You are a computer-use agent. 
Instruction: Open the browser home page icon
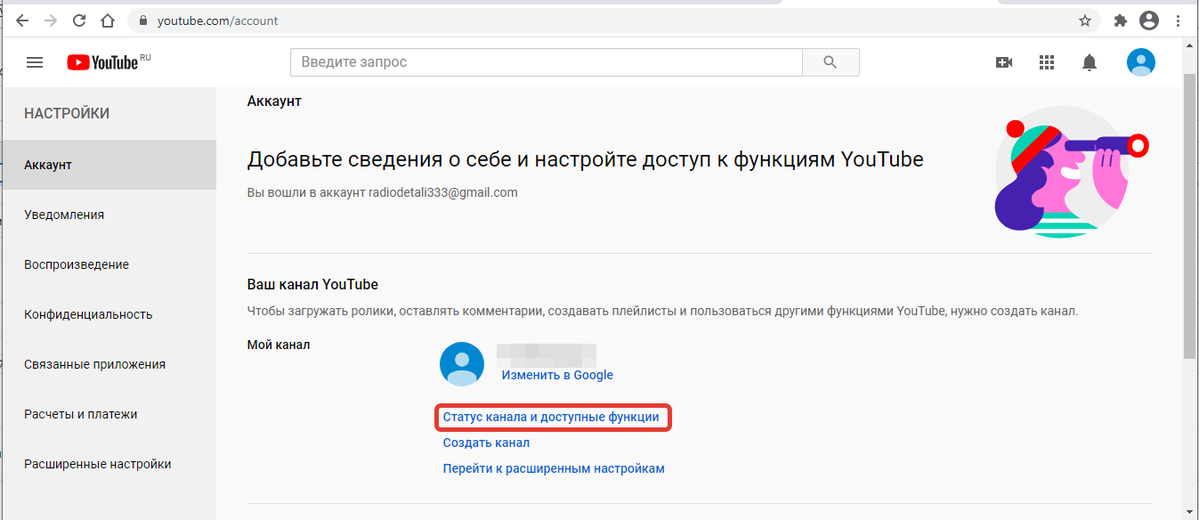coord(108,21)
